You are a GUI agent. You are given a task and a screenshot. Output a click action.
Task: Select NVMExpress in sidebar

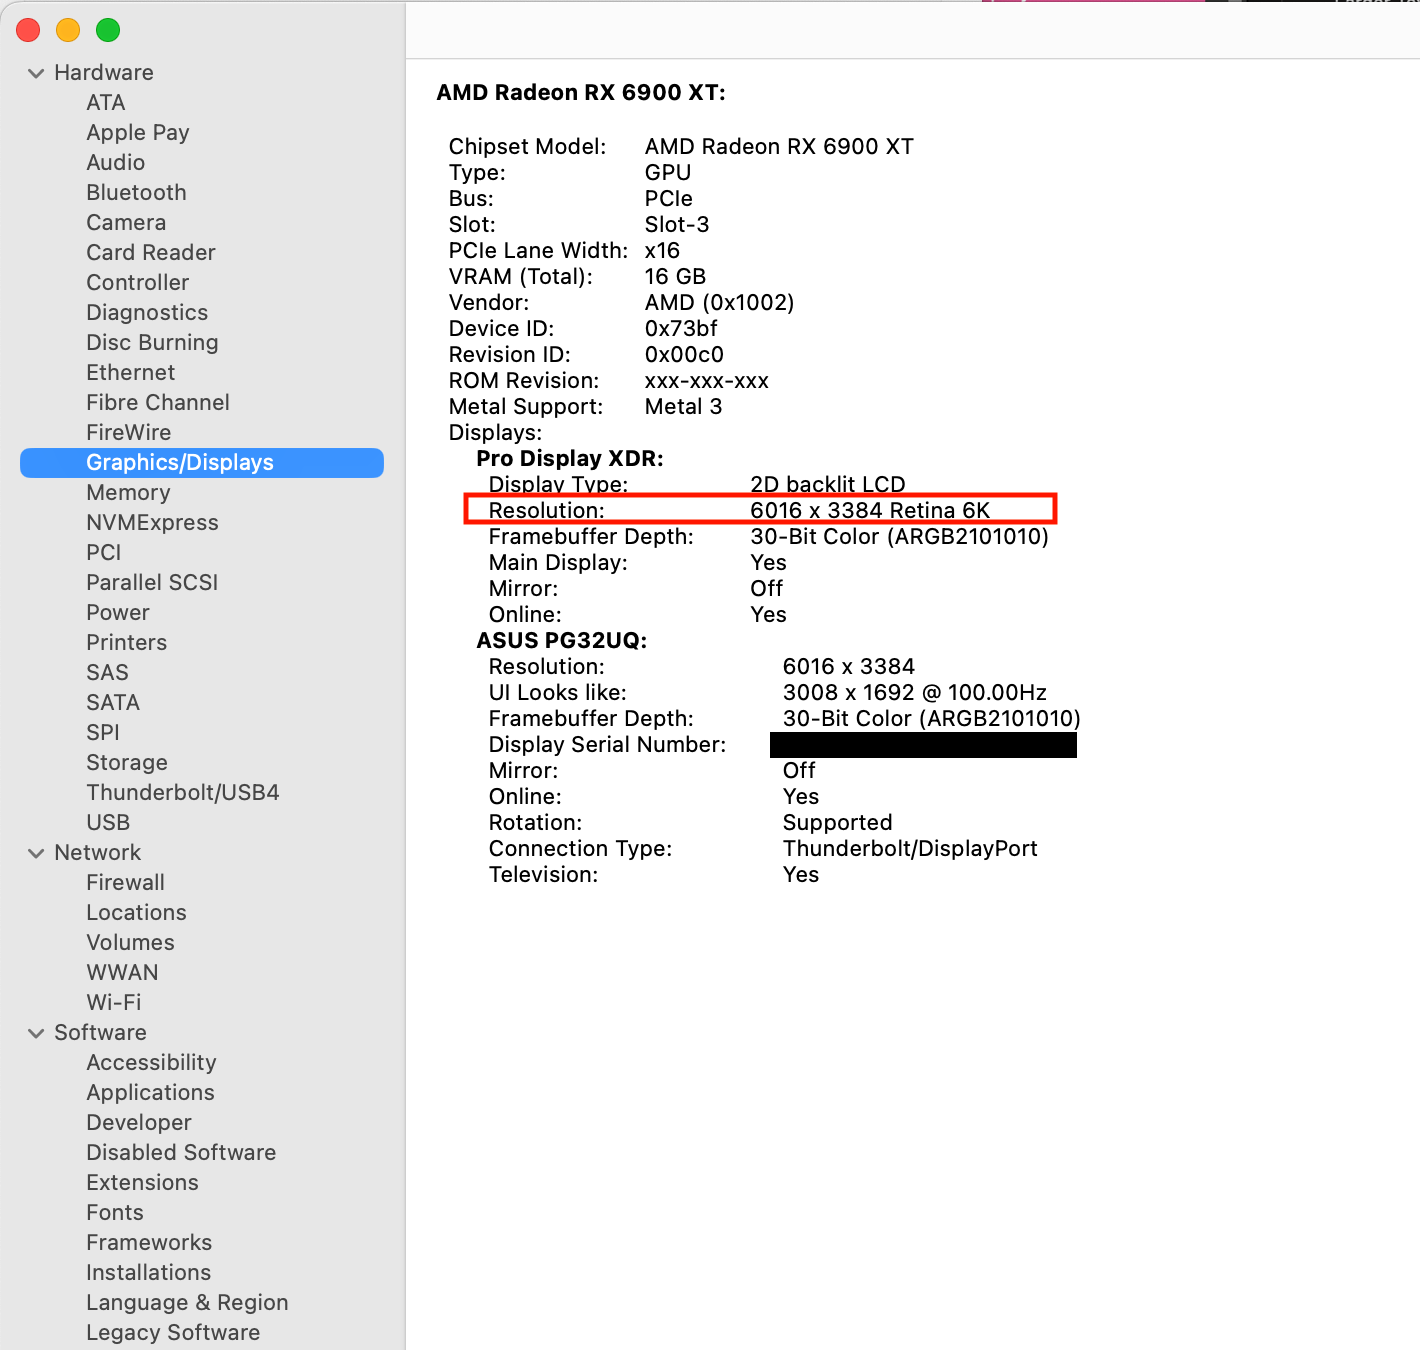pyautogui.click(x=152, y=523)
